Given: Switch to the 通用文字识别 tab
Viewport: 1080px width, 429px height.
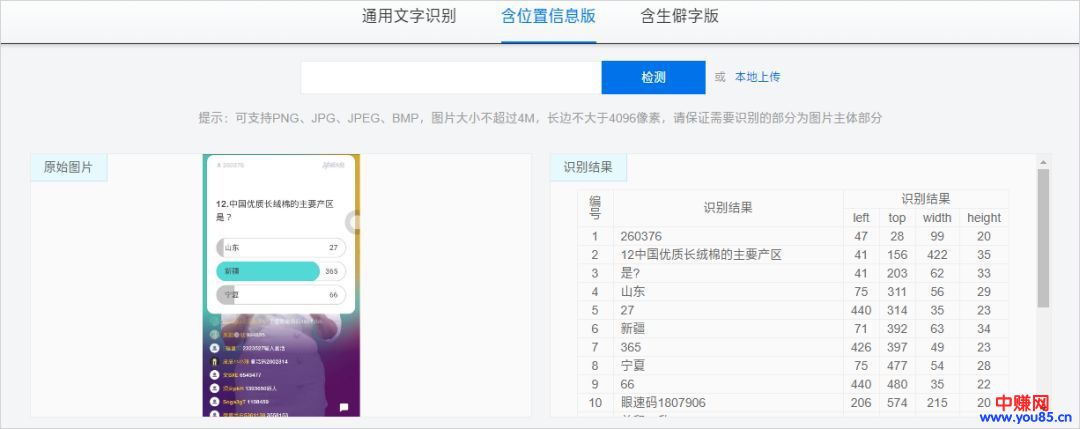Looking at the screenshot, I should point(408,17).
